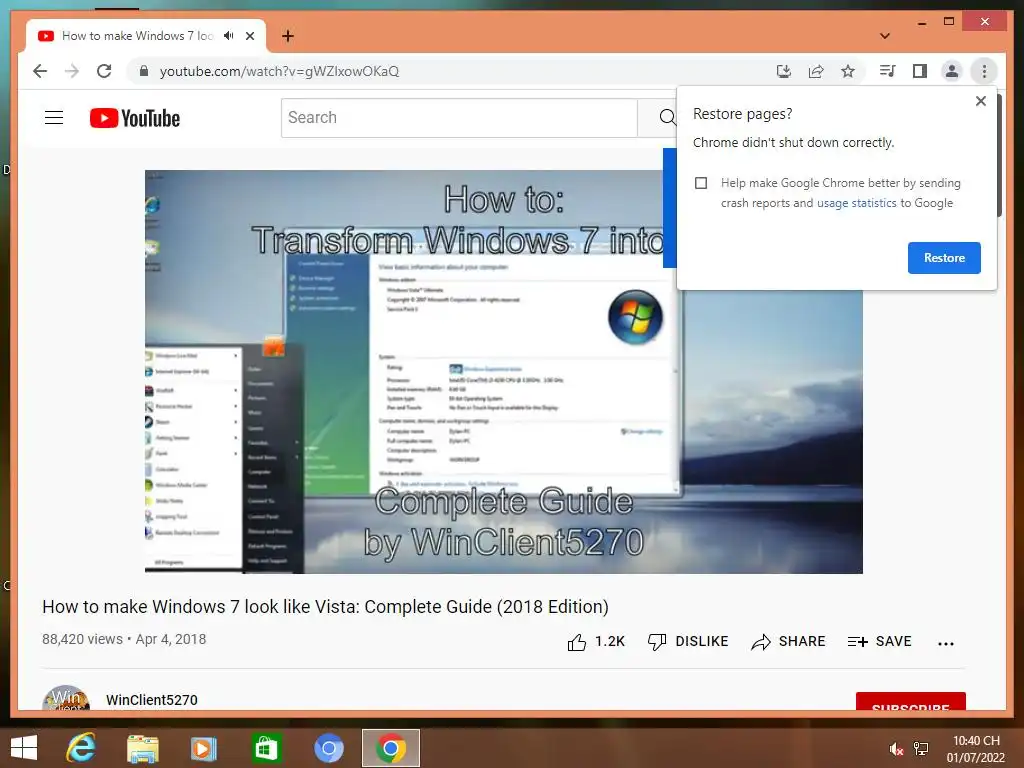Open Chrome three-dot menu
This screenshot has height=768, width=1024.
pyautogui.click(x=984, y=71)
